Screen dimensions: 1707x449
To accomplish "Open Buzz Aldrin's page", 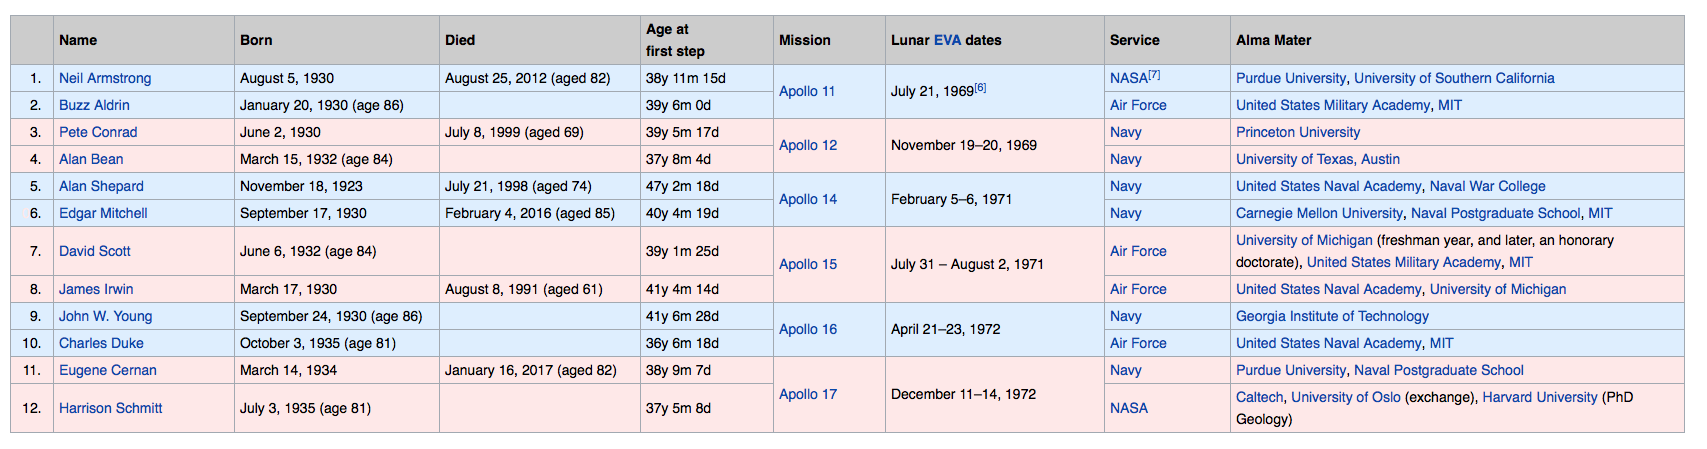I will (94, 105).
